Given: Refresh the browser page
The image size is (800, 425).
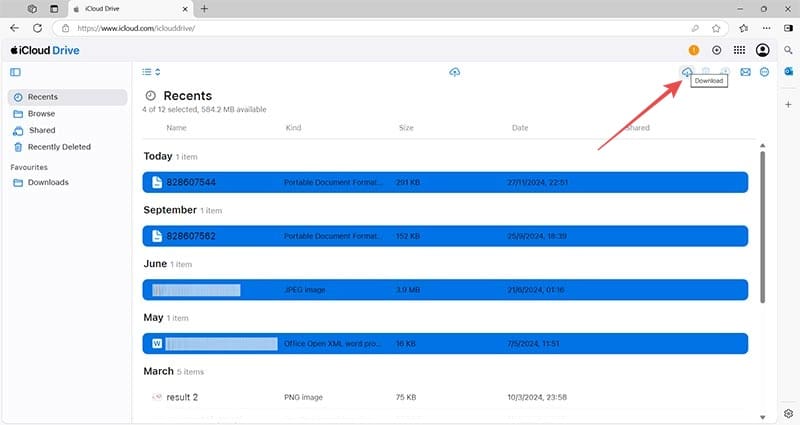Looking at the screenshot, I should 39,28.
